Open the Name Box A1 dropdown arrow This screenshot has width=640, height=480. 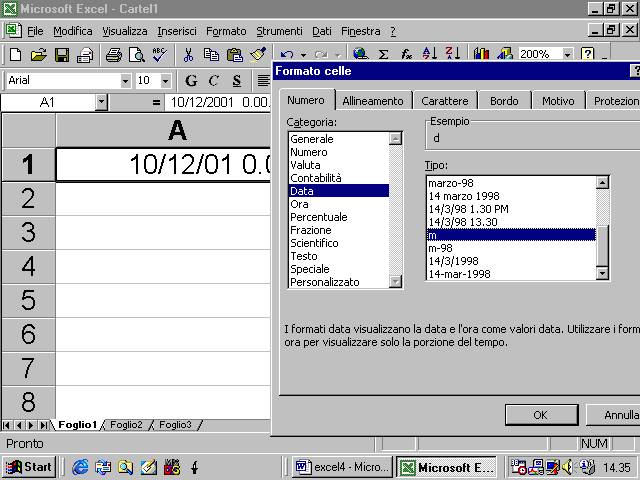(x=101, y=102)
